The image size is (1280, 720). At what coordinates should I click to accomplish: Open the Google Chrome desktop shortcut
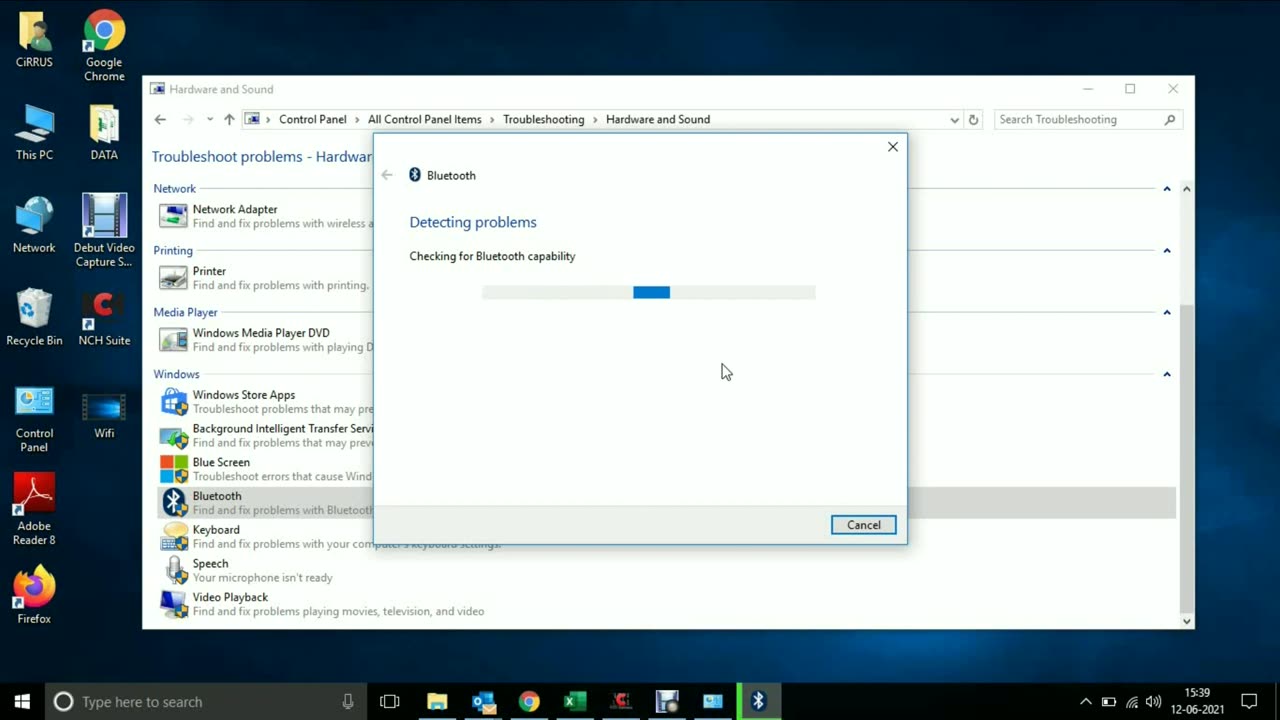pyautogui.click(x=104, y=46)
